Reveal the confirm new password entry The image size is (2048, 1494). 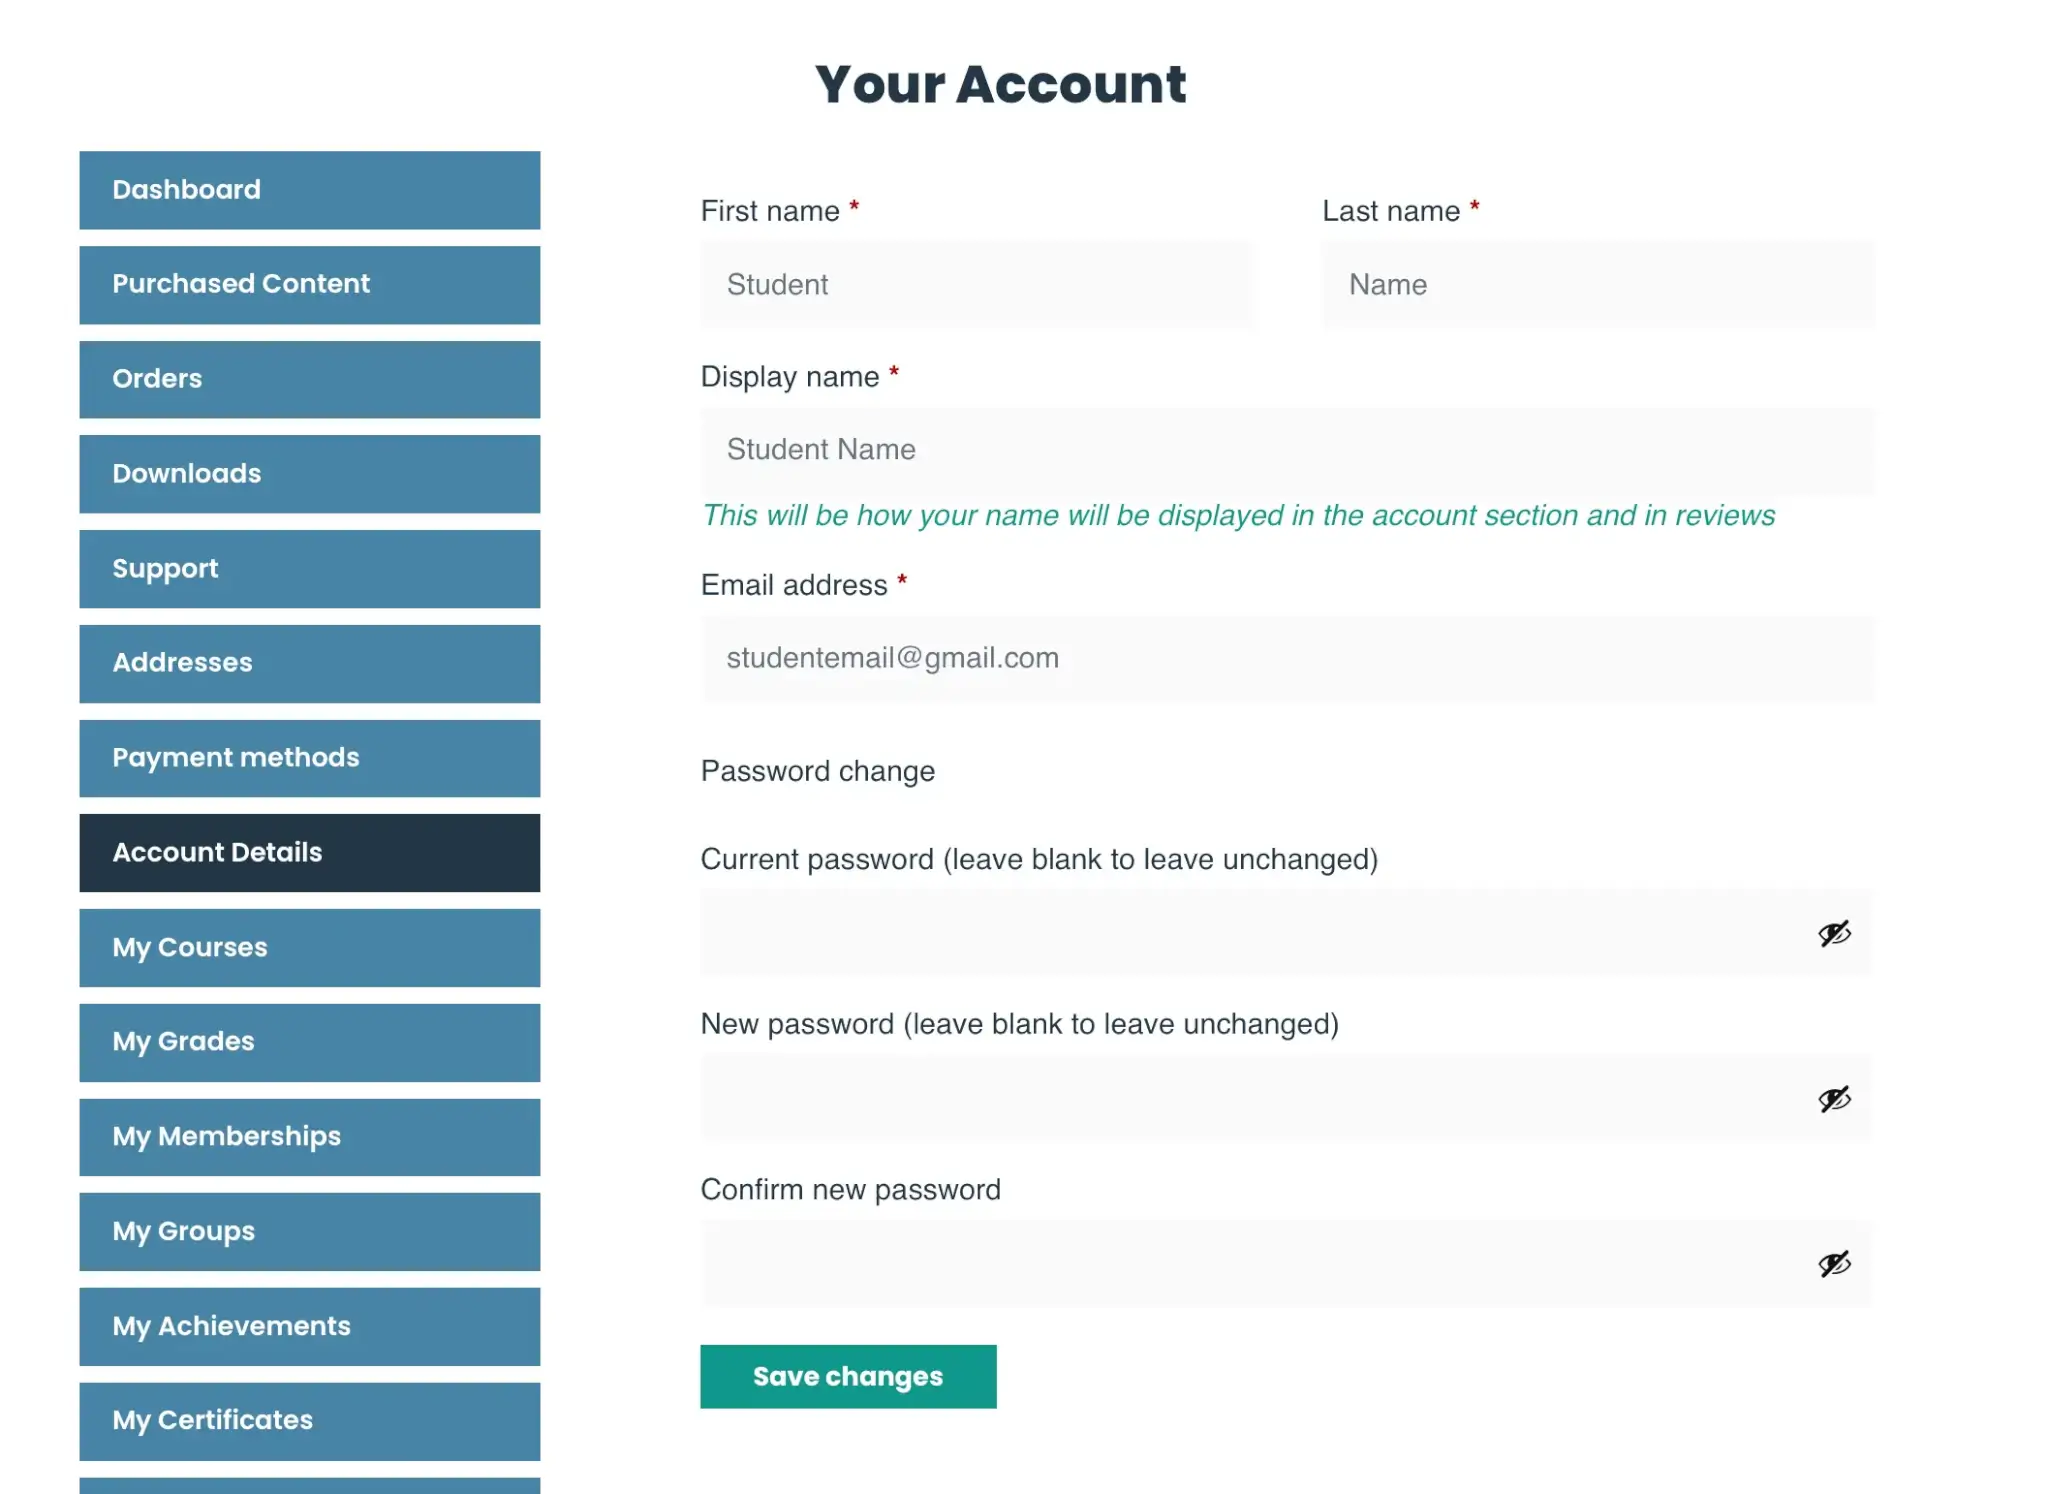coord(1833,1263)
